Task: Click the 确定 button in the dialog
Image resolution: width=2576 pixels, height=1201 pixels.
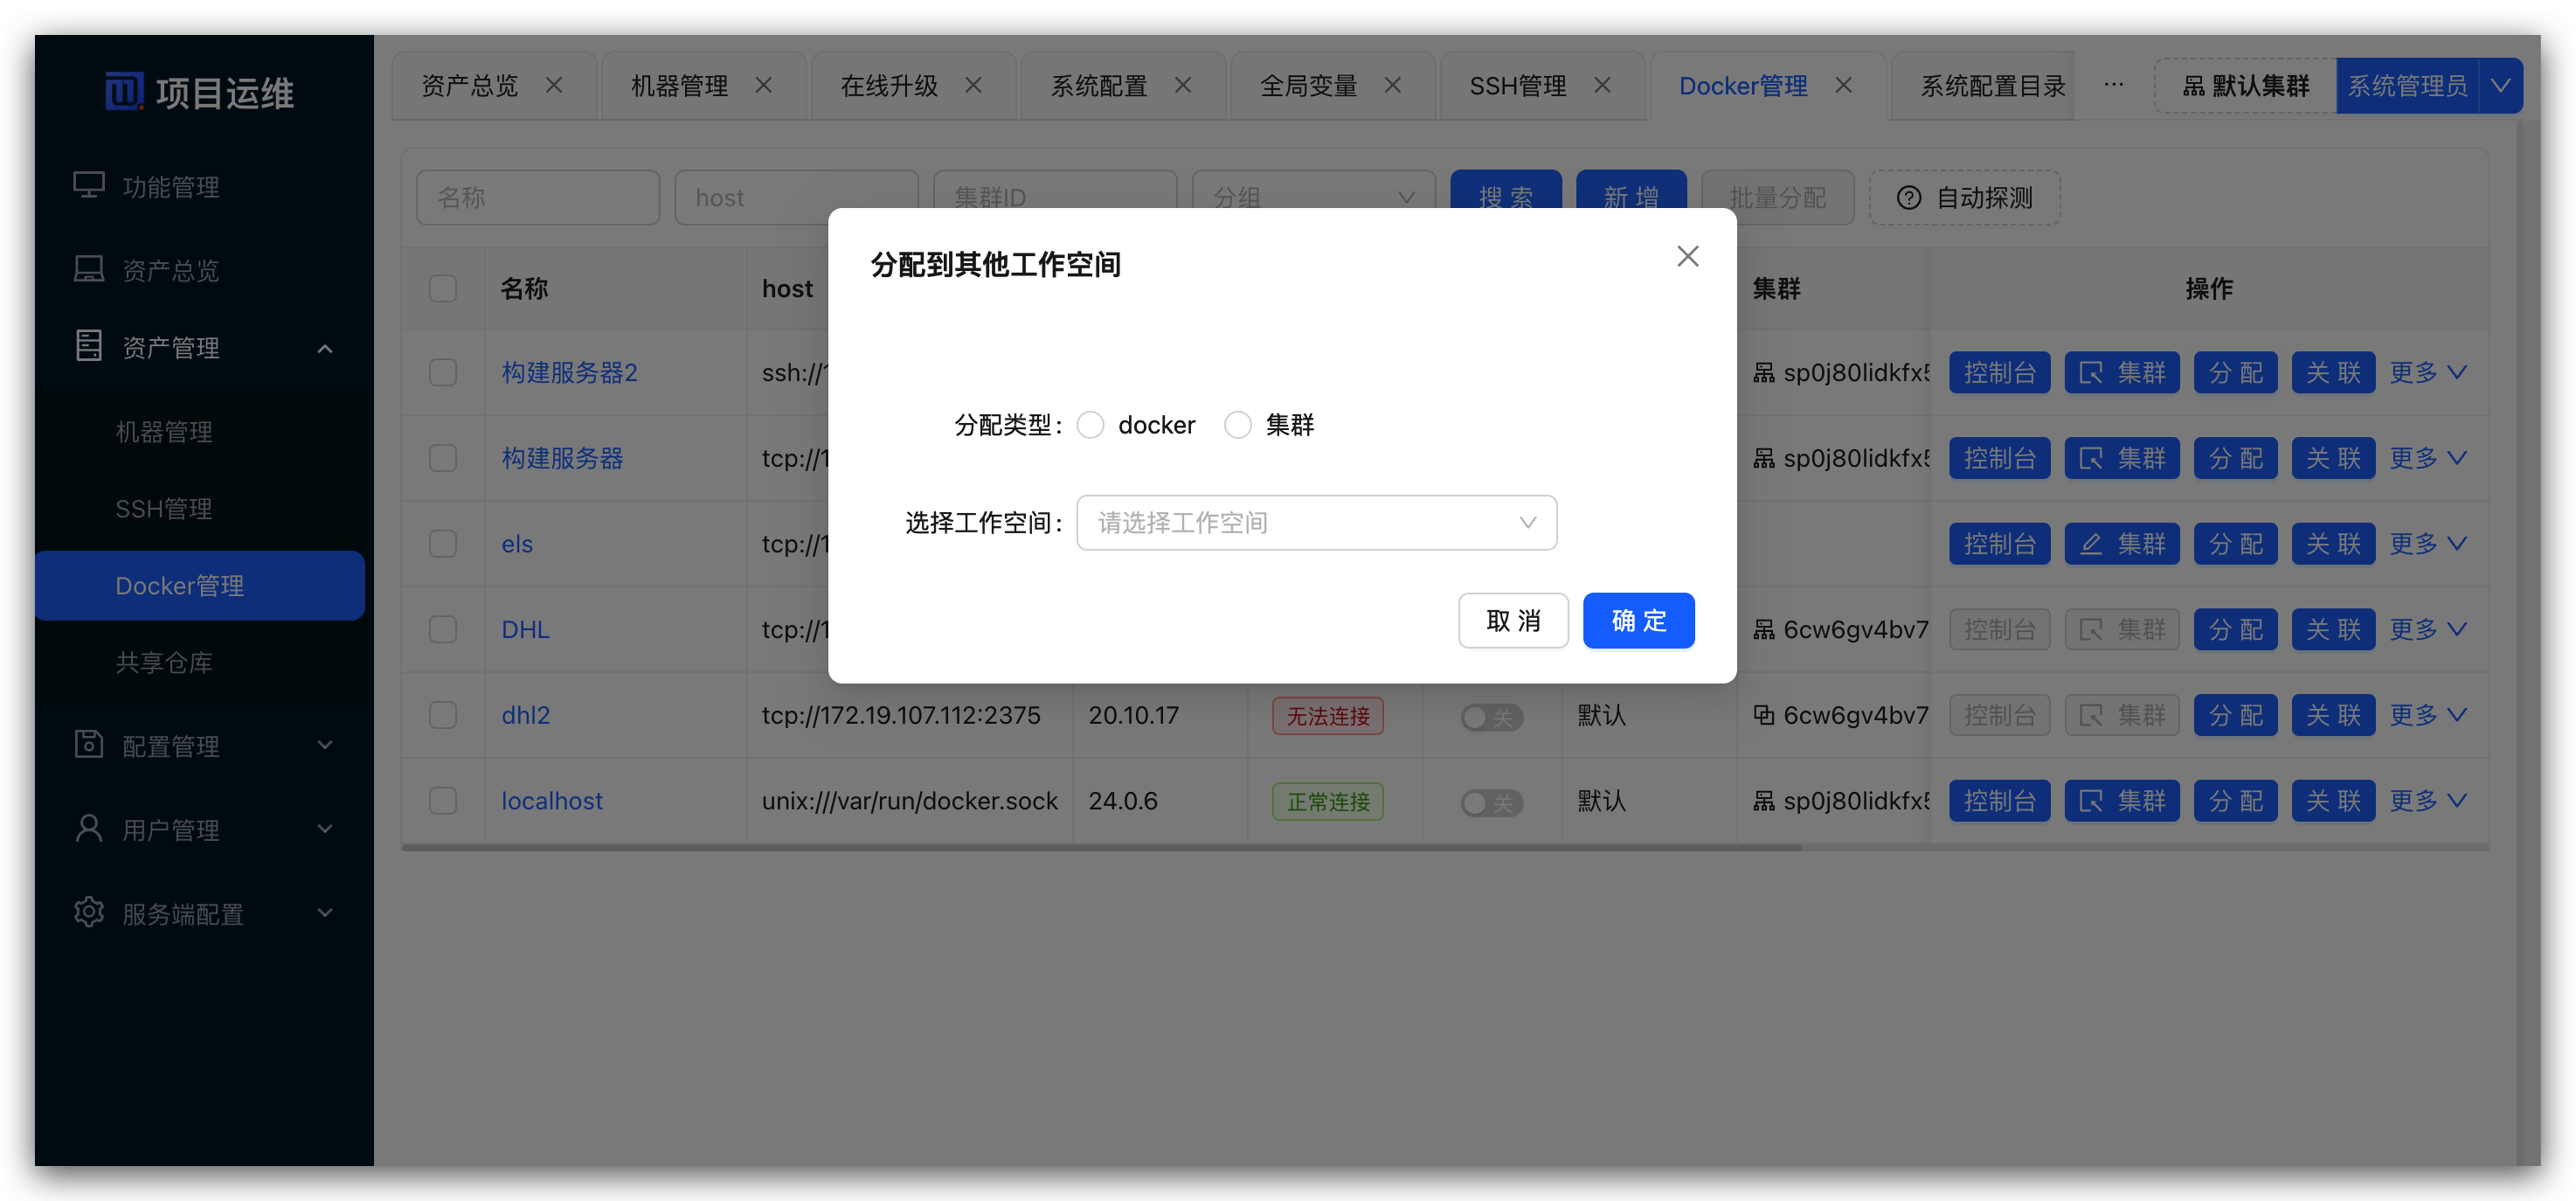Action: [x=1638, y=620]
